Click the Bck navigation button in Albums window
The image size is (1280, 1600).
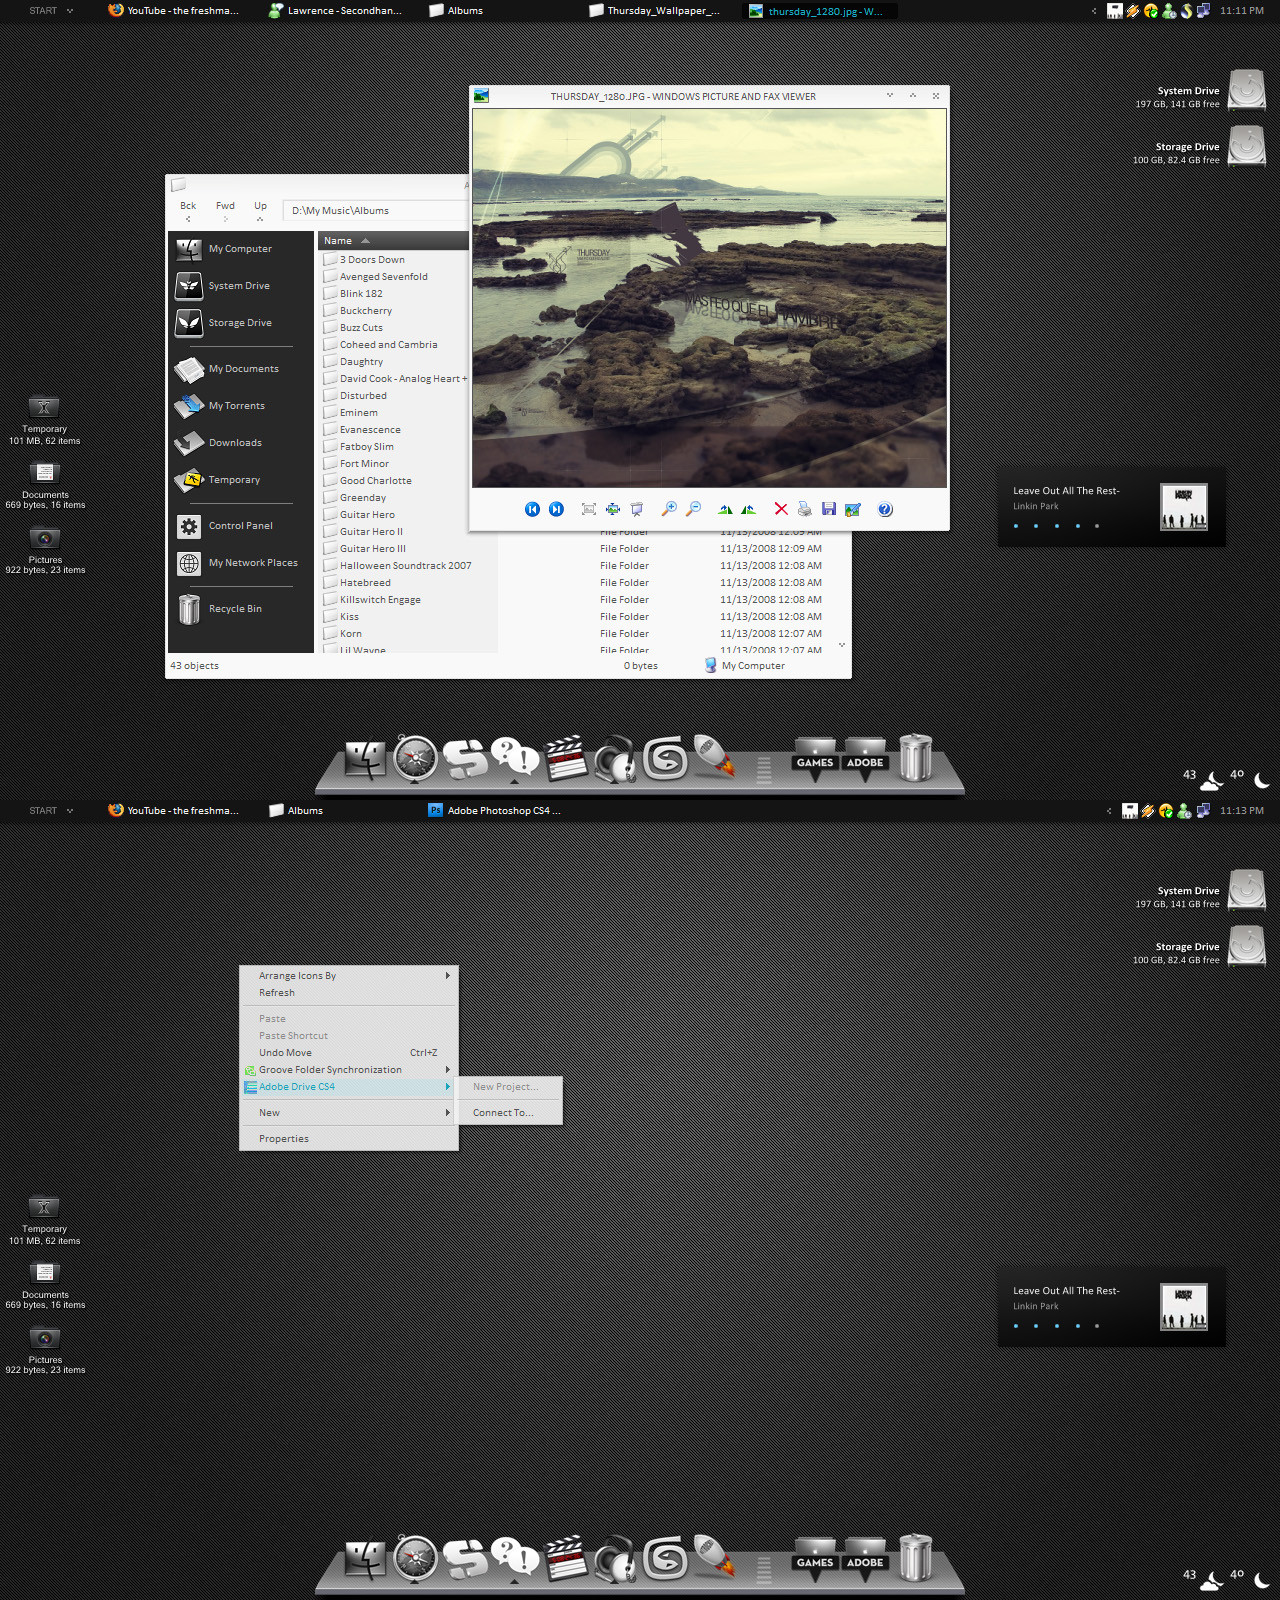188,211
